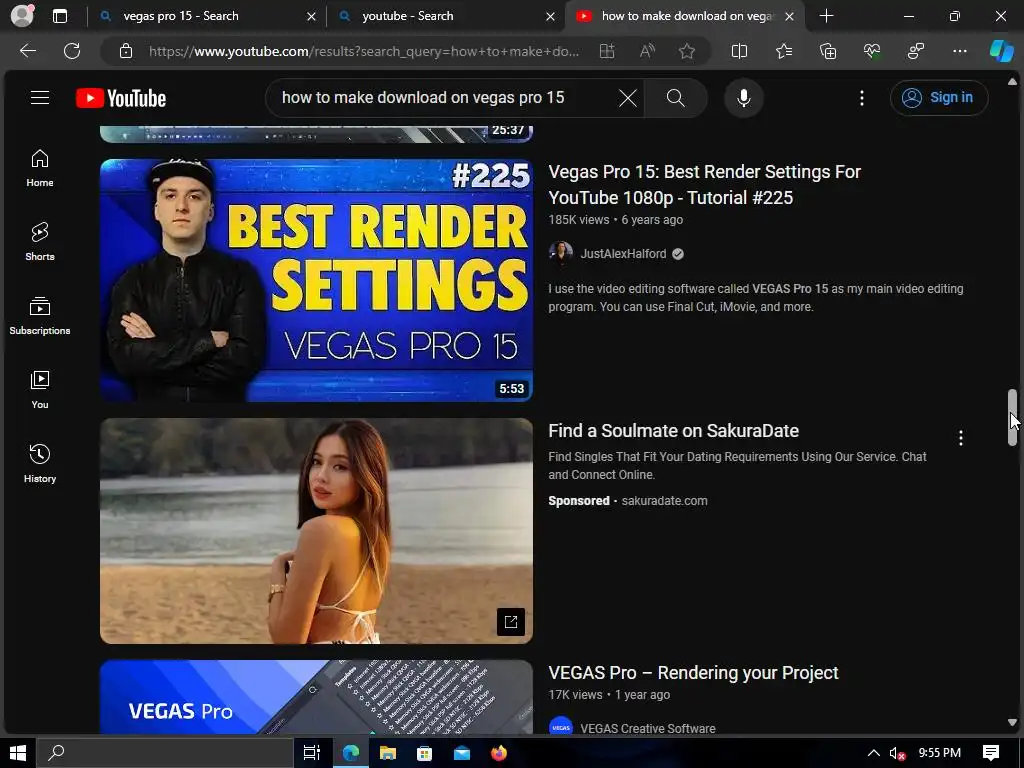Click the muted volume tray icon
1024x768 pixels.
pos(897,753)
